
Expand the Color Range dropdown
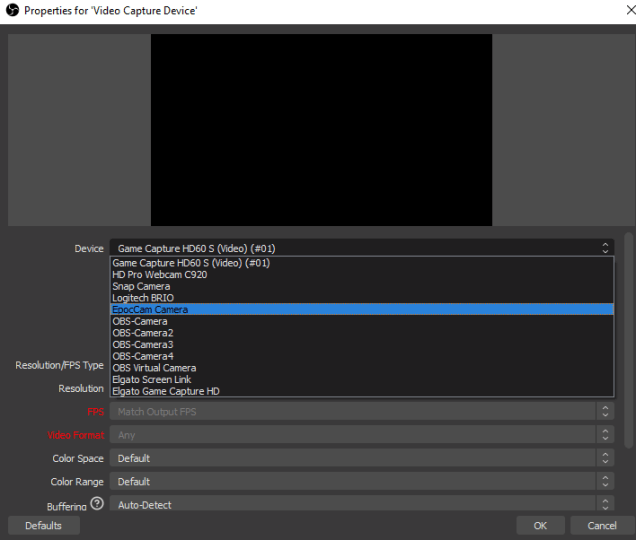(x=361, y=482)
